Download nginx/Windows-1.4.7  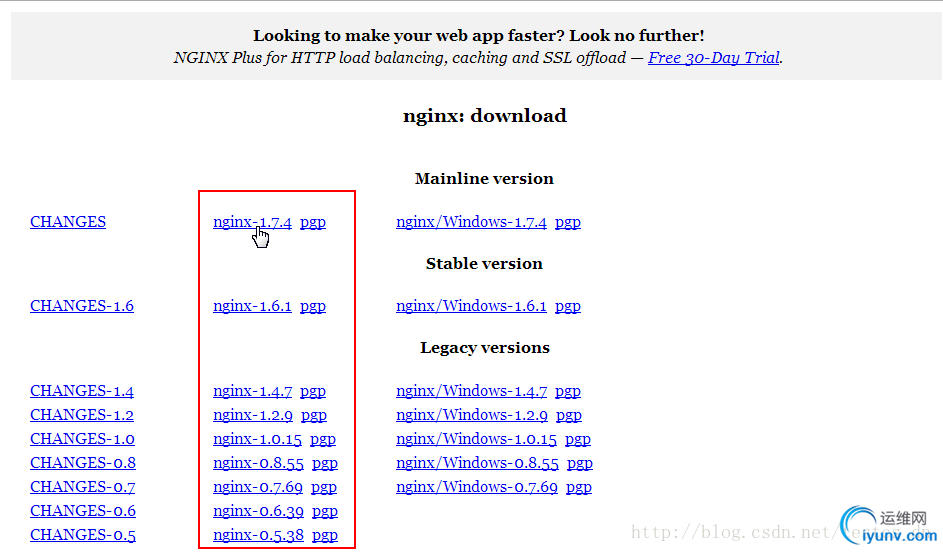pos(472,391)
